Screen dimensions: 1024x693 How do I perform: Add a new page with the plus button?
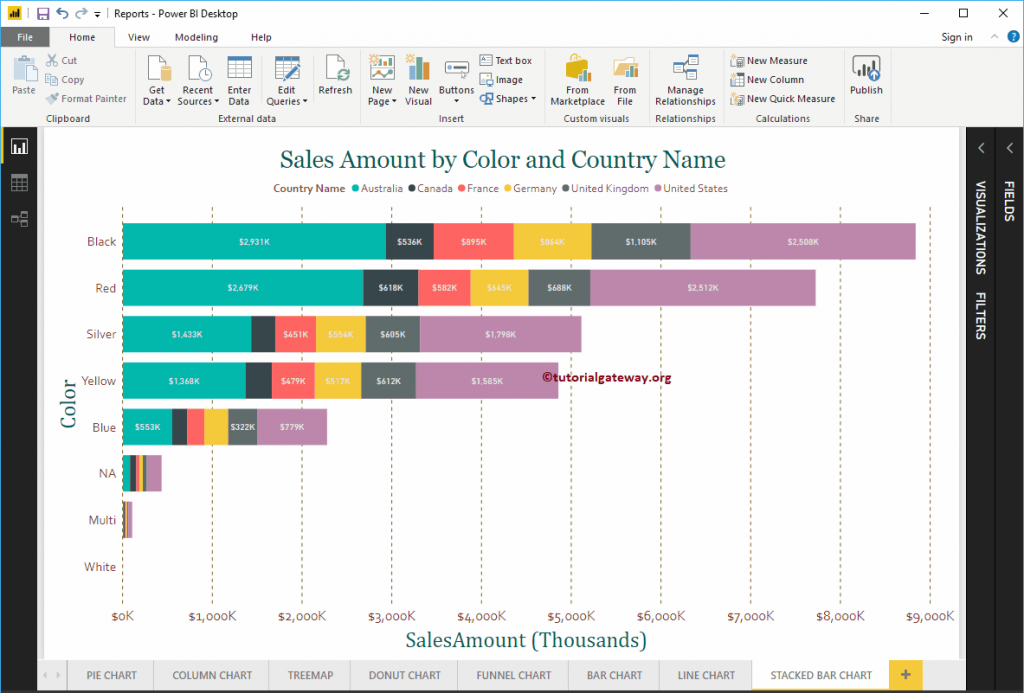point(905,675)
